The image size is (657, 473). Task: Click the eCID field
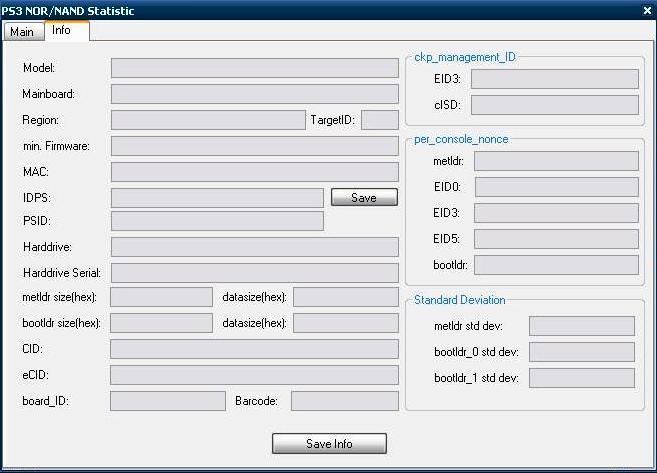click(254, 375)
